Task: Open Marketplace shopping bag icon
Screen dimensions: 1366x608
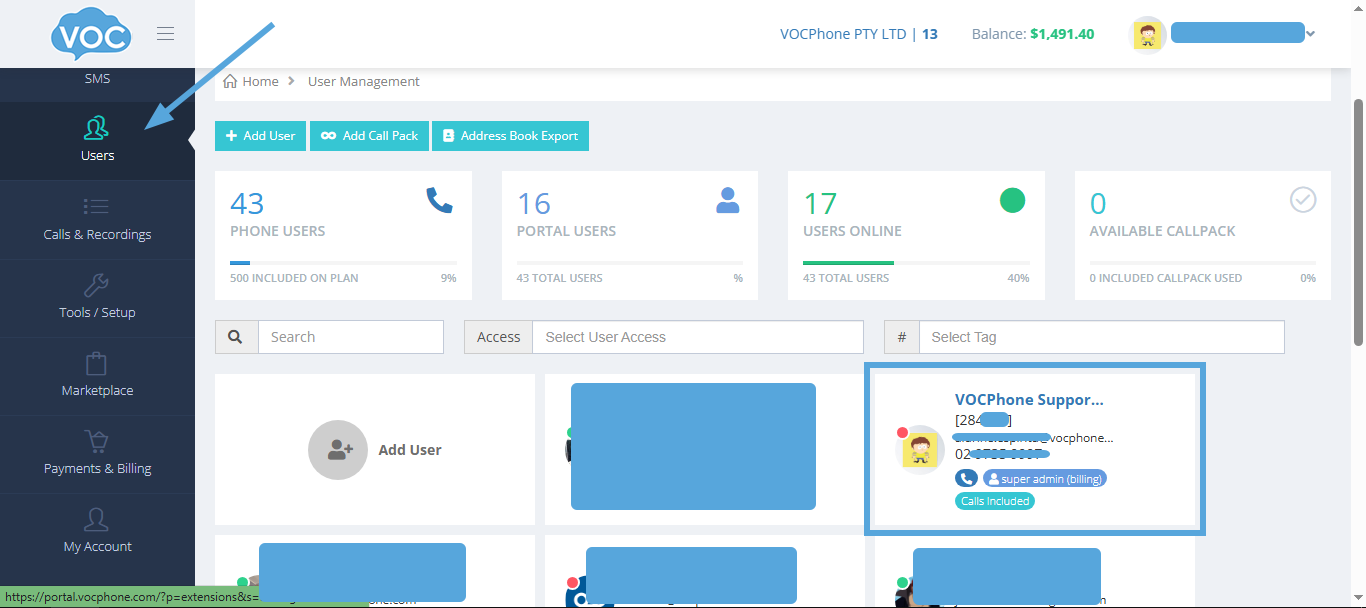Action: pyautogui.click(x=97, y=363)
